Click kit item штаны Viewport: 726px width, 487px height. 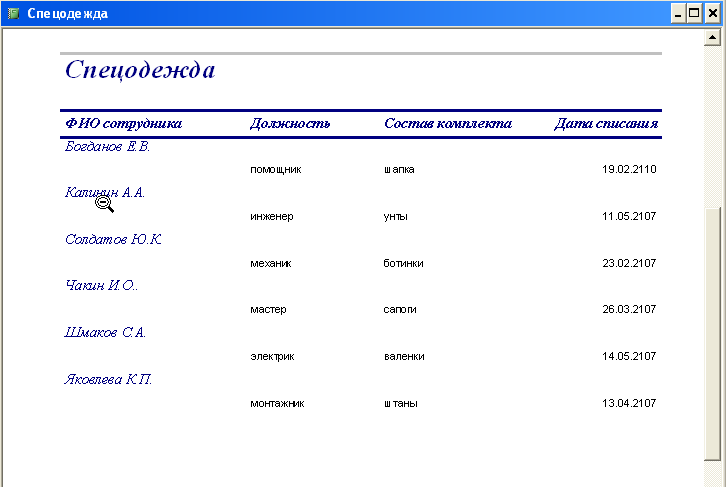(x=401, y=404)
